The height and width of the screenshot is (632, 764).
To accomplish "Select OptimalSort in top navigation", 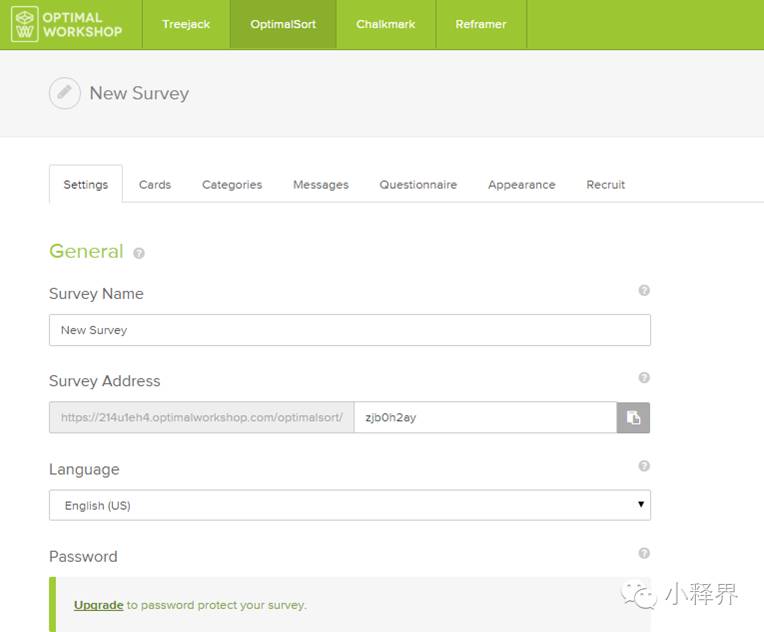I will point(283,24).
